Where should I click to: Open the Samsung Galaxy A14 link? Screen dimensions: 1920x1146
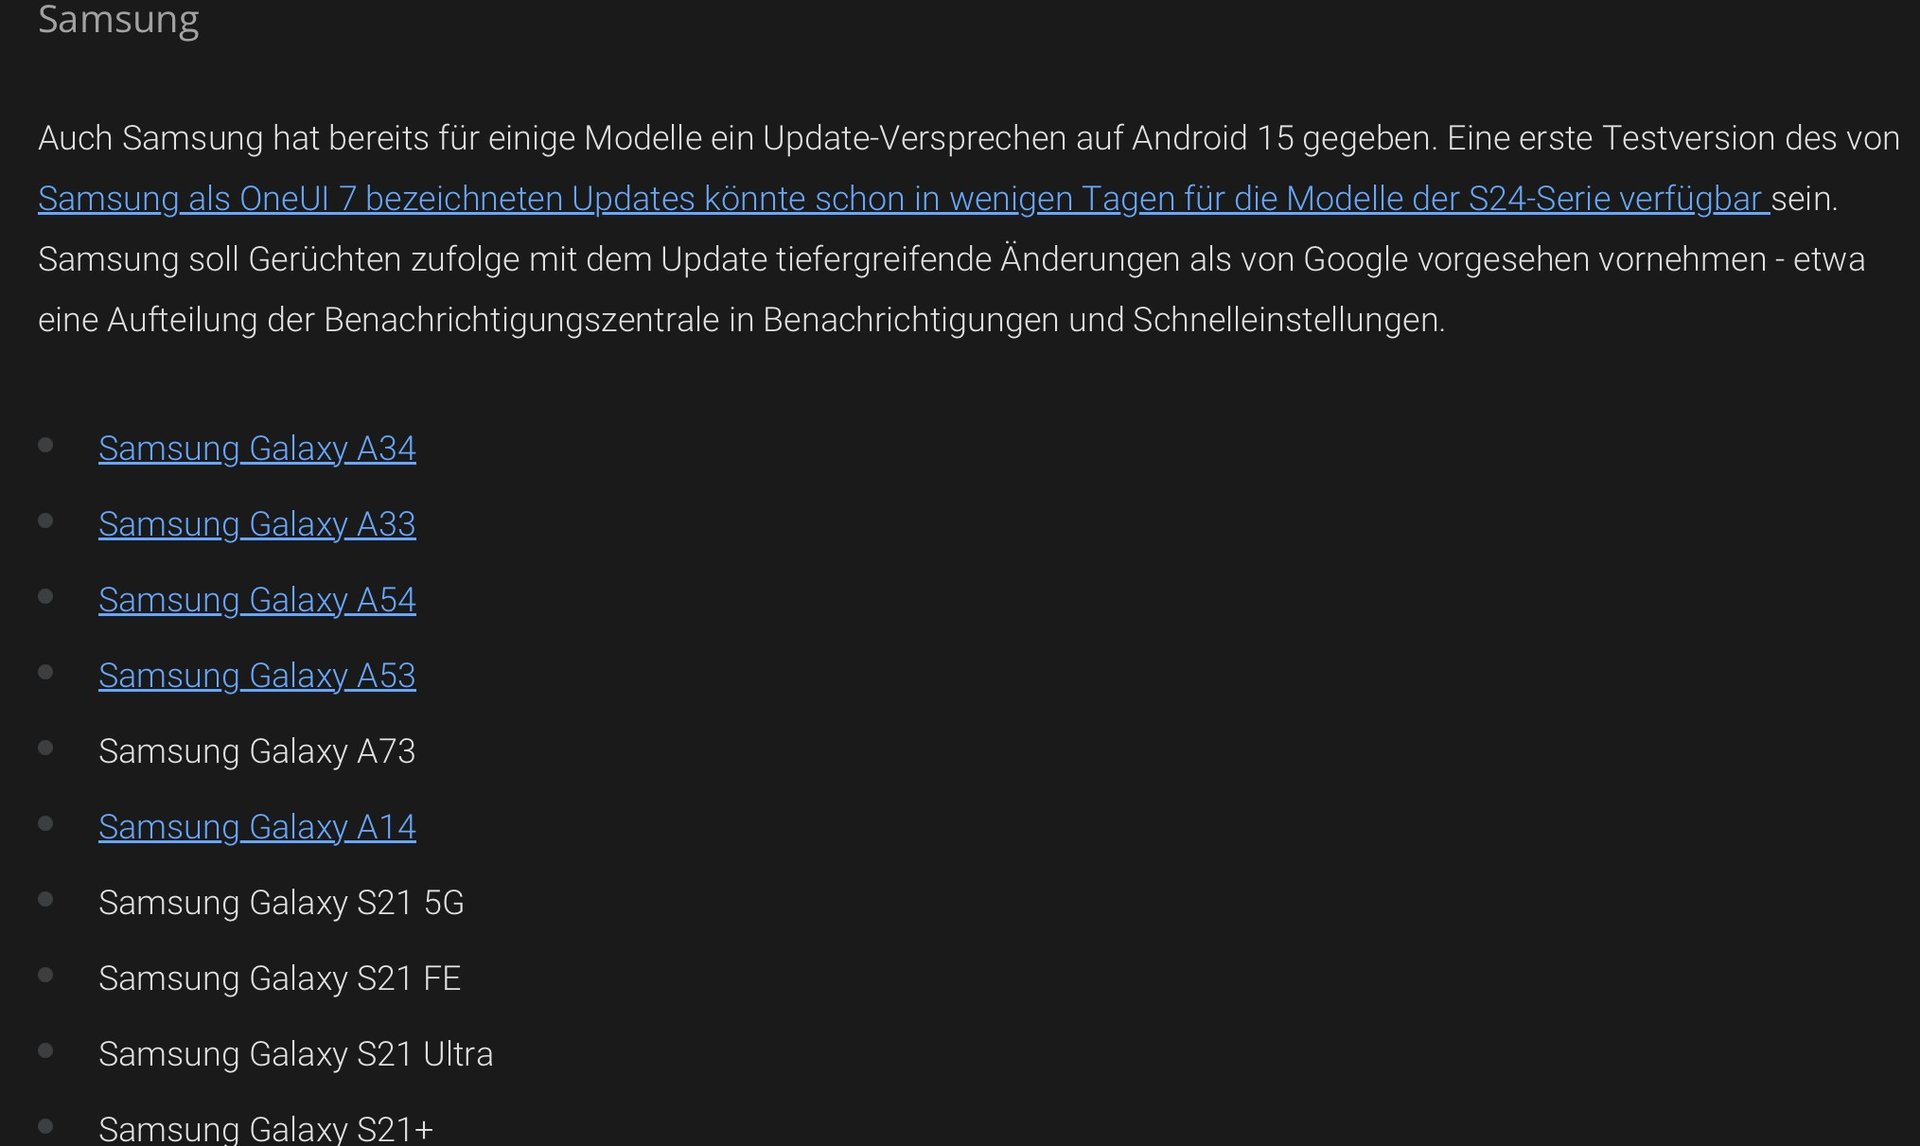(x=257, y=827)
